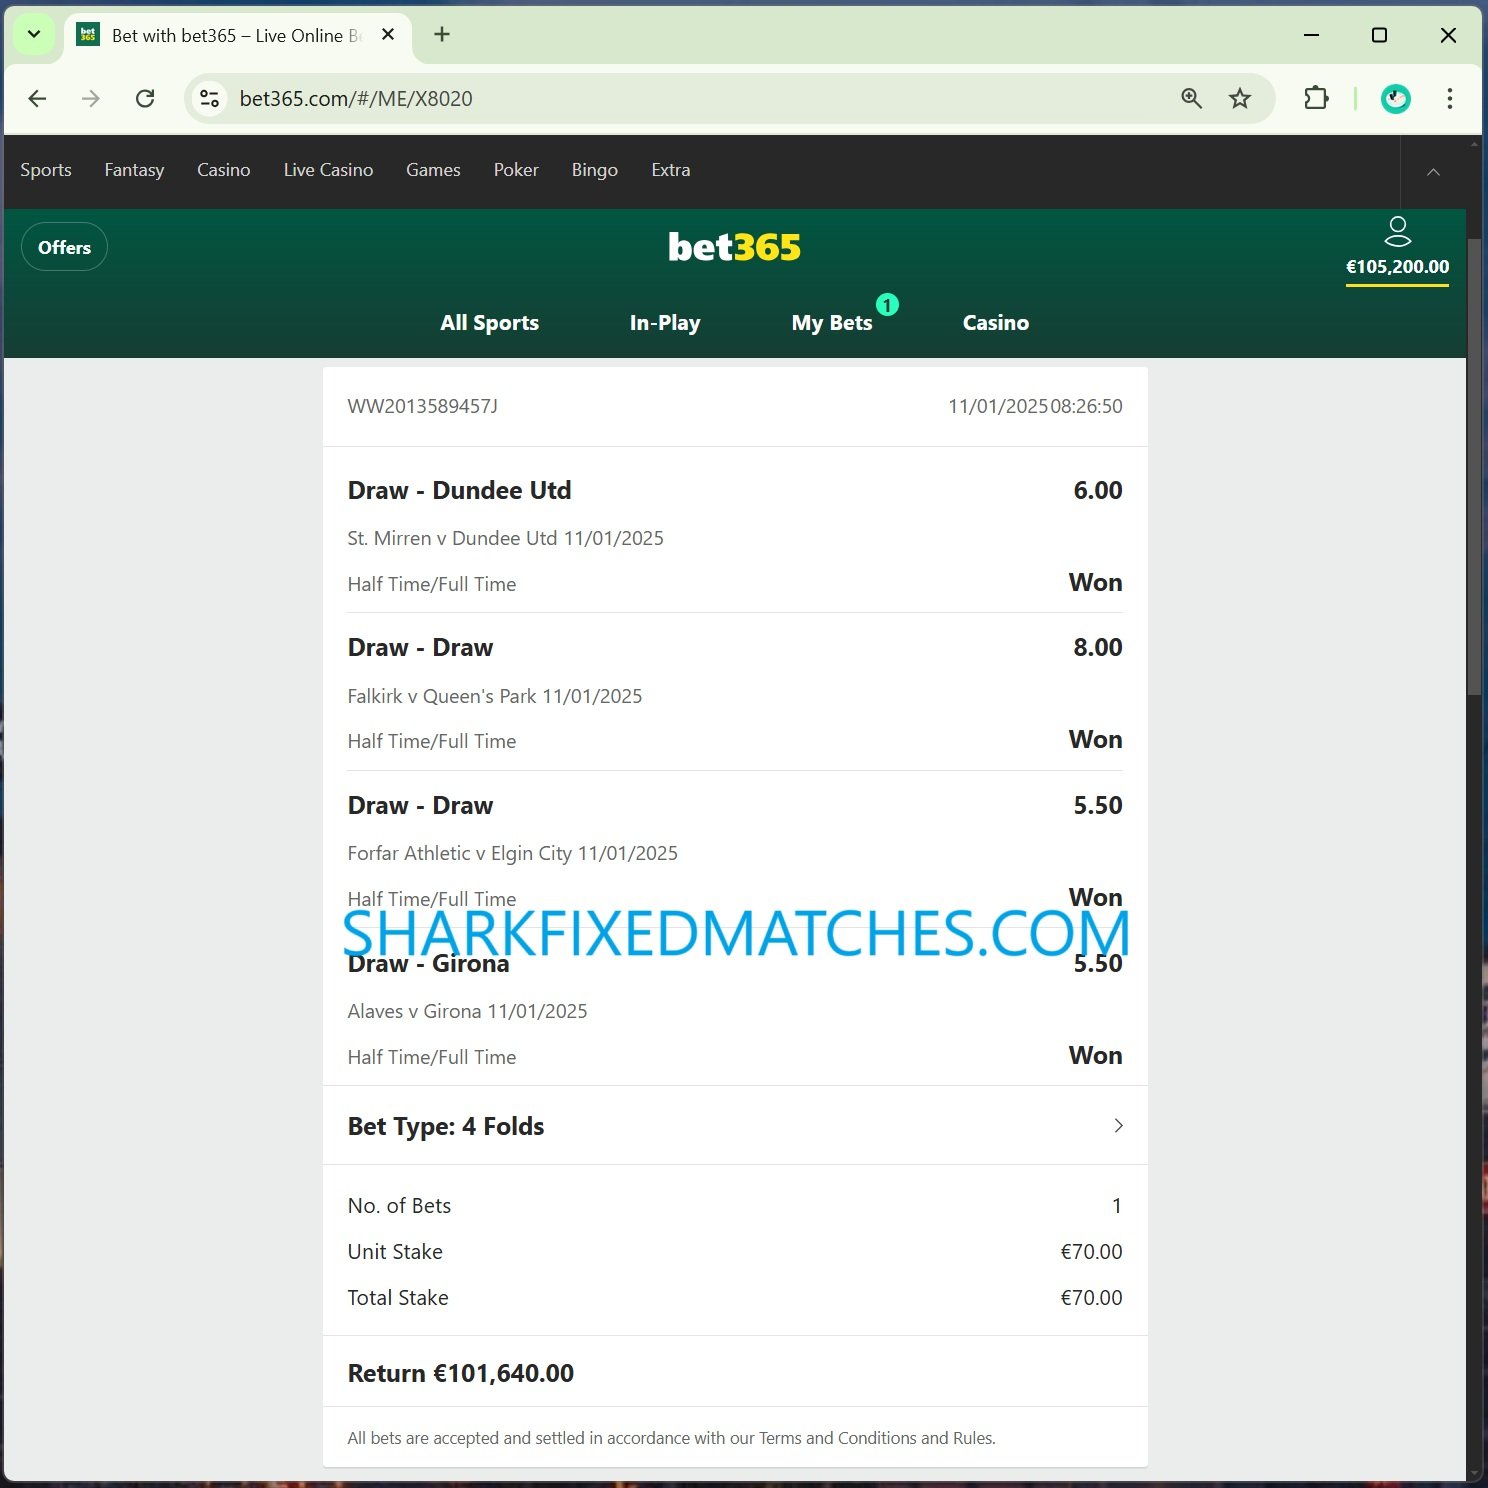Click the timestamp 11/01/2025 08:26:50

pyautogui.click(x=1035, y=406)
